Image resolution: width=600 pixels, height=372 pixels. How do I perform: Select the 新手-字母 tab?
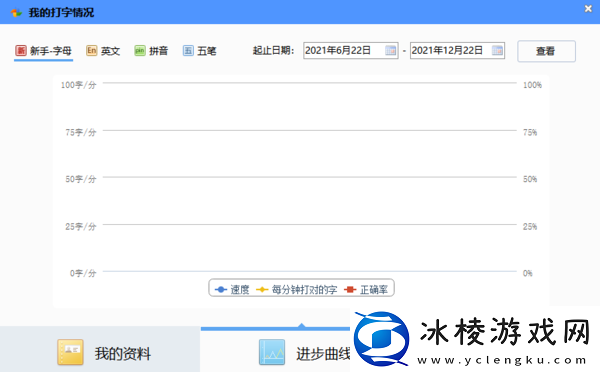pyautogui.click(x=44, y=51)
